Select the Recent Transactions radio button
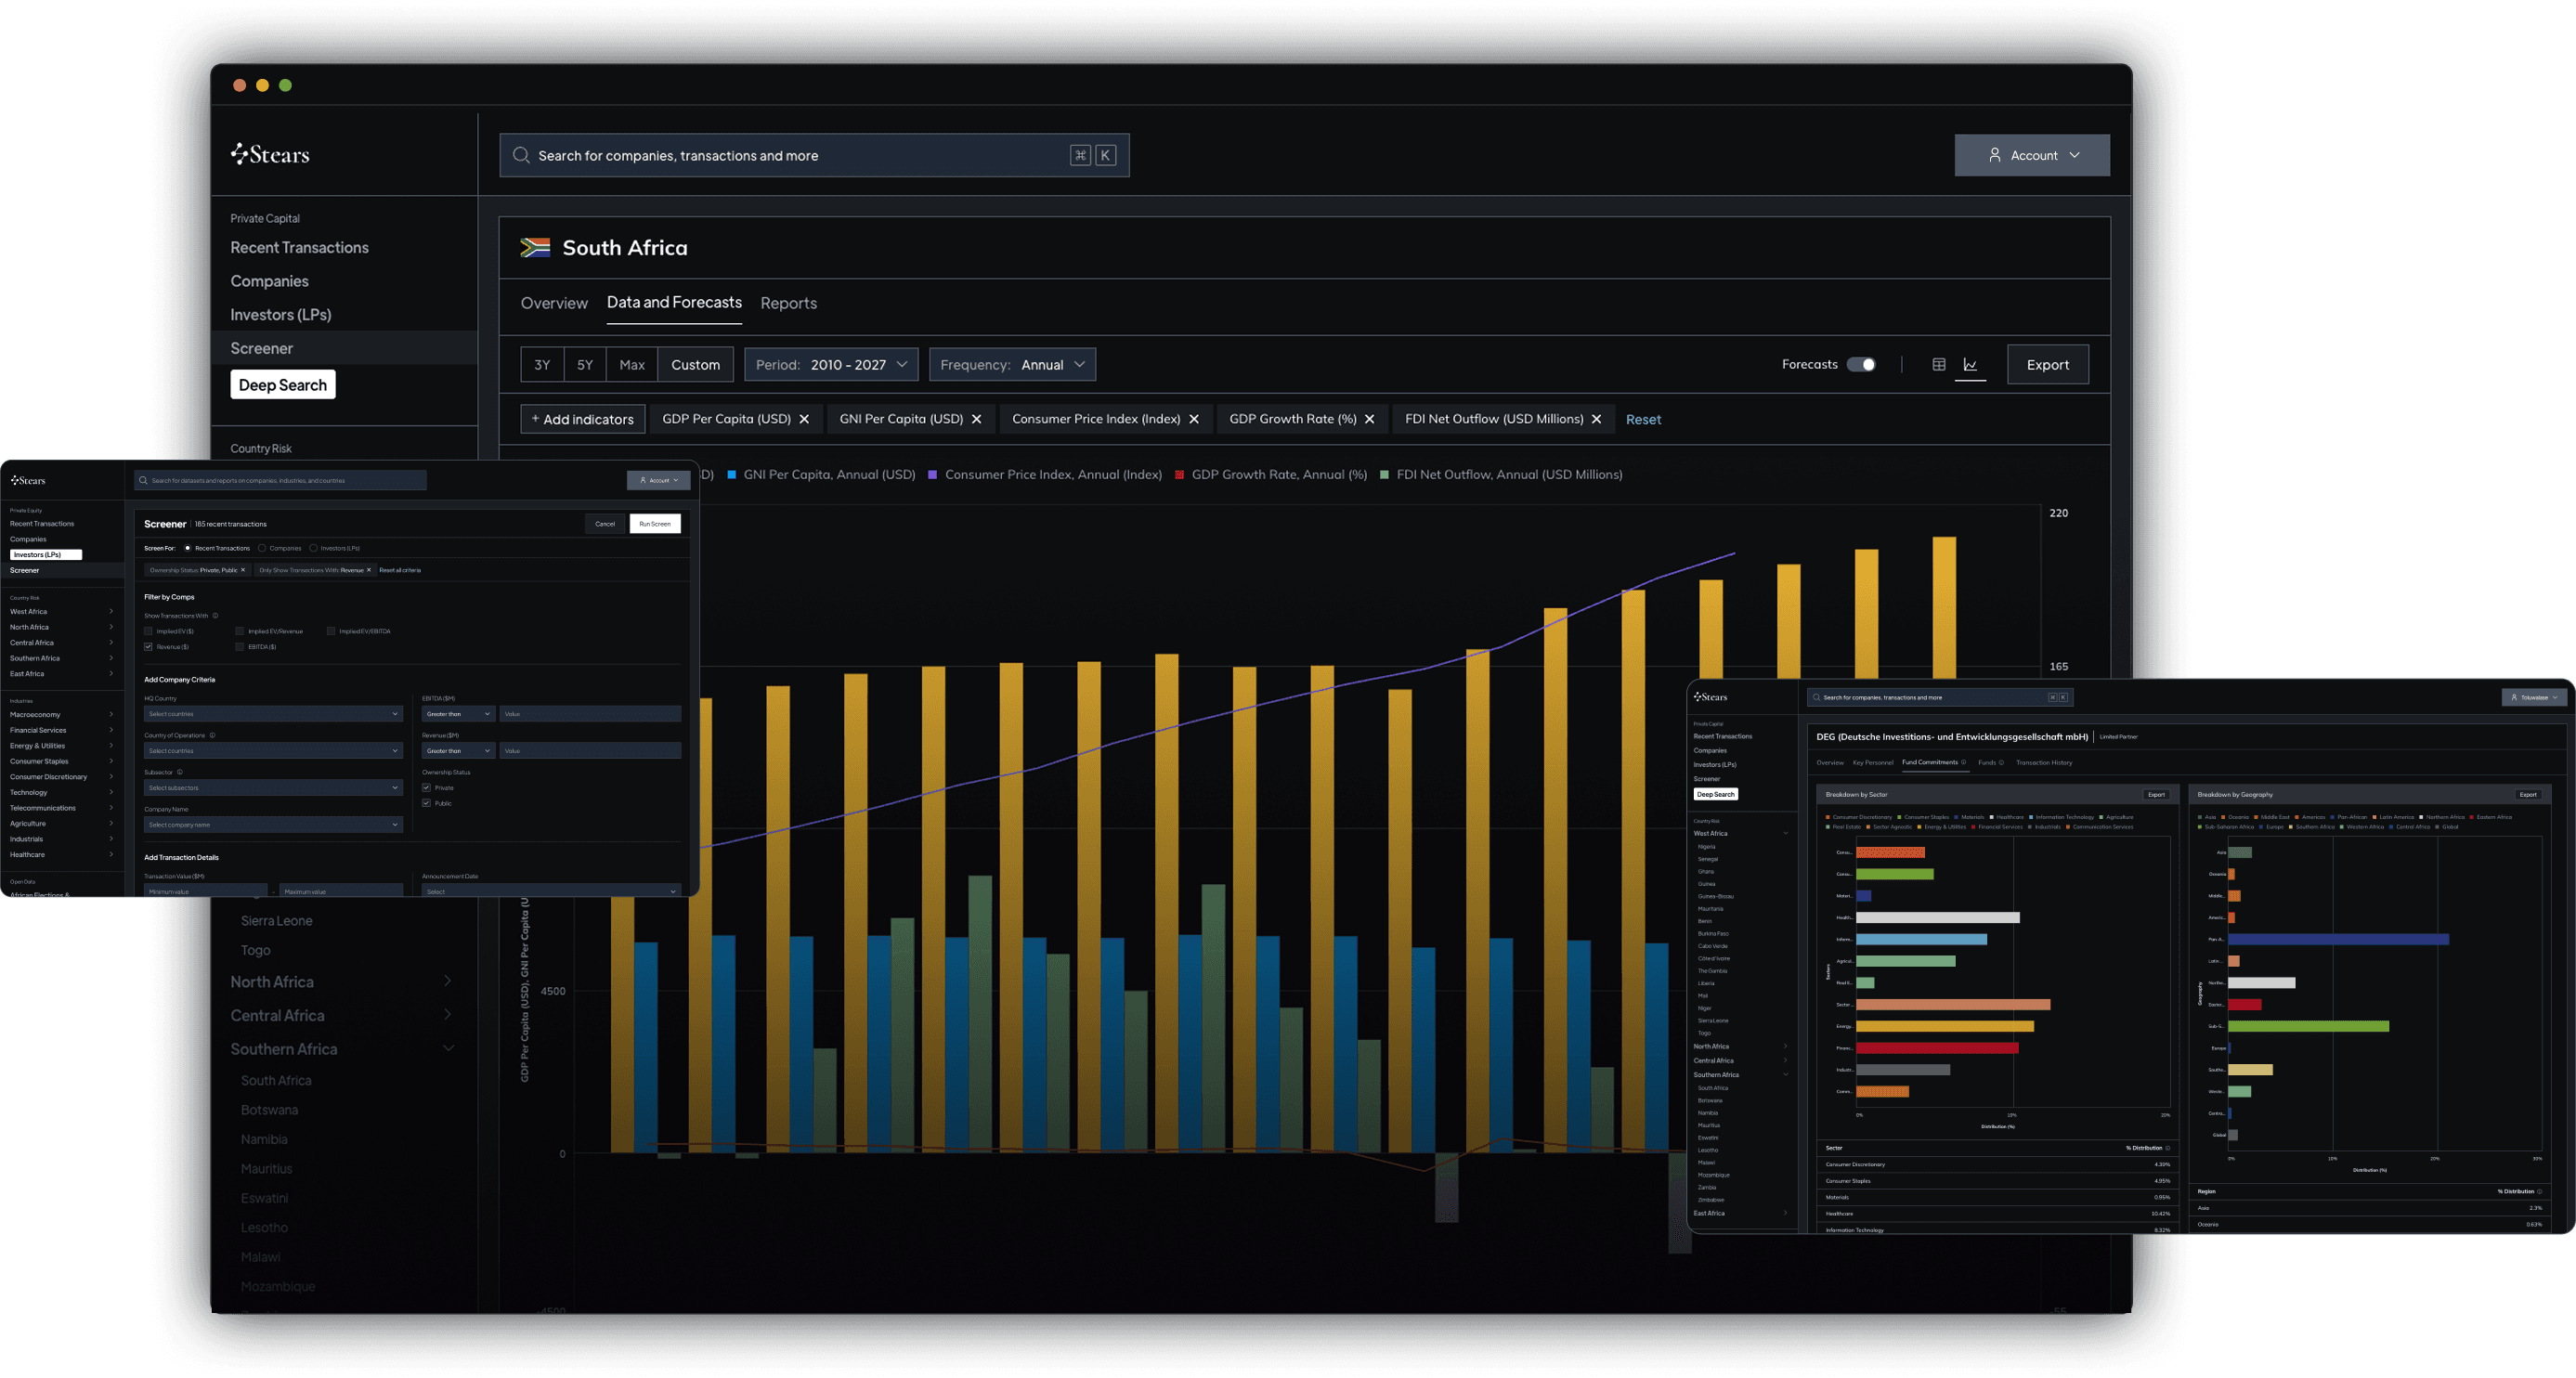 click(187, 548)
